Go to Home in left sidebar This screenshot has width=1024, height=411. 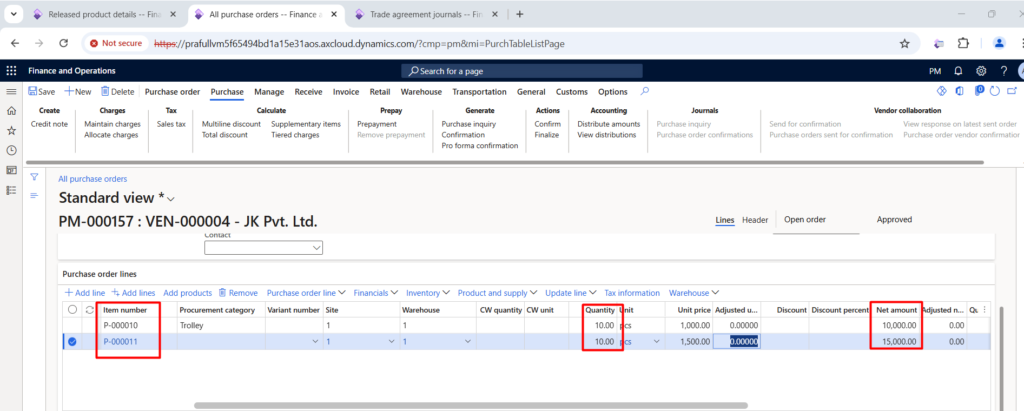point(11,111)
